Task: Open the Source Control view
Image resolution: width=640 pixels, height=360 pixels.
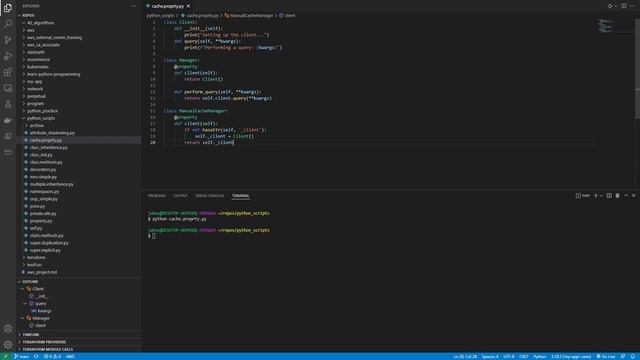Action: [x=8, y=40]
